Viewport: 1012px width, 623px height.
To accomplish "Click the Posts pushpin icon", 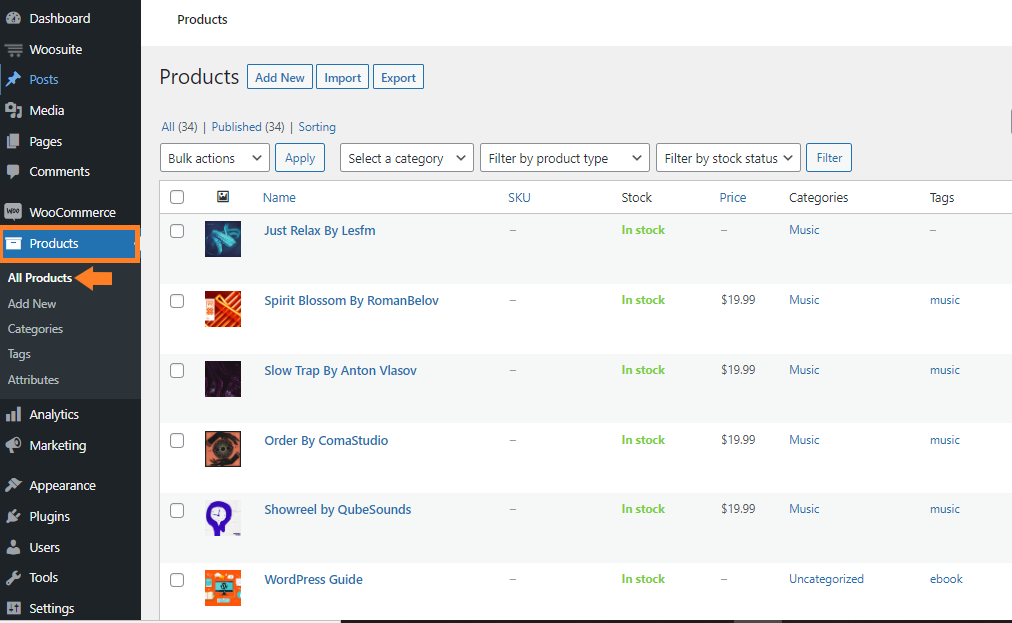I will click(14, 79).
